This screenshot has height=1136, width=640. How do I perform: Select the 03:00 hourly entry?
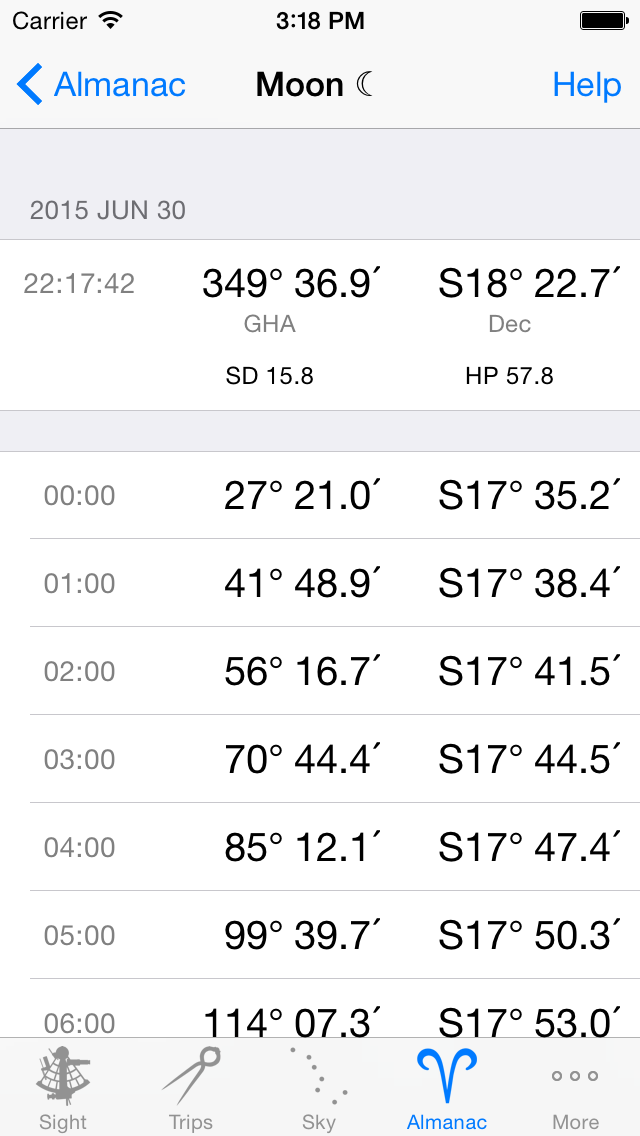[320, 759]
